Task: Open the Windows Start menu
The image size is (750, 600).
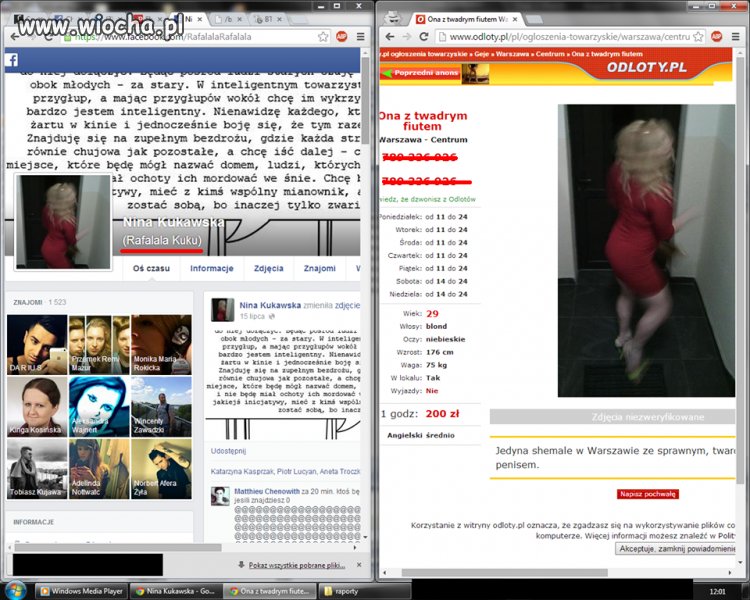Action: pos(15,590)
